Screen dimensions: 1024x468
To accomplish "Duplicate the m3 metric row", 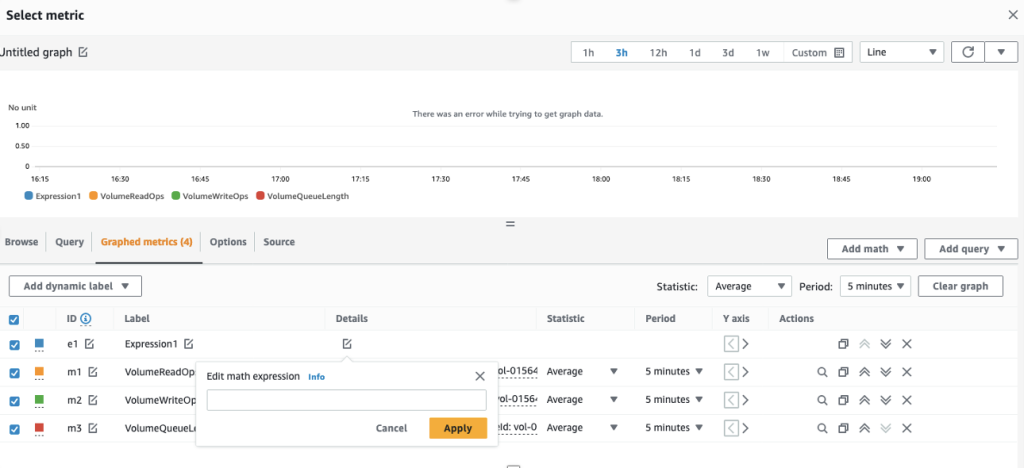I will [843, 428].
